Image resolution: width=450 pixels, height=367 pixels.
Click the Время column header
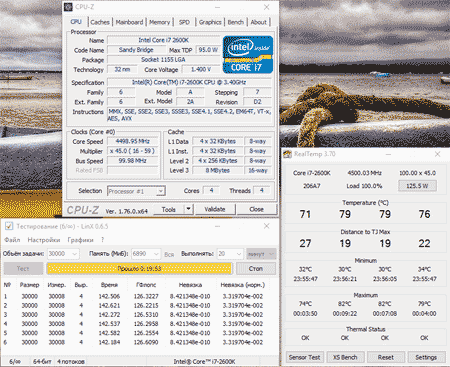pyautogui.click(x=109, y=285)
